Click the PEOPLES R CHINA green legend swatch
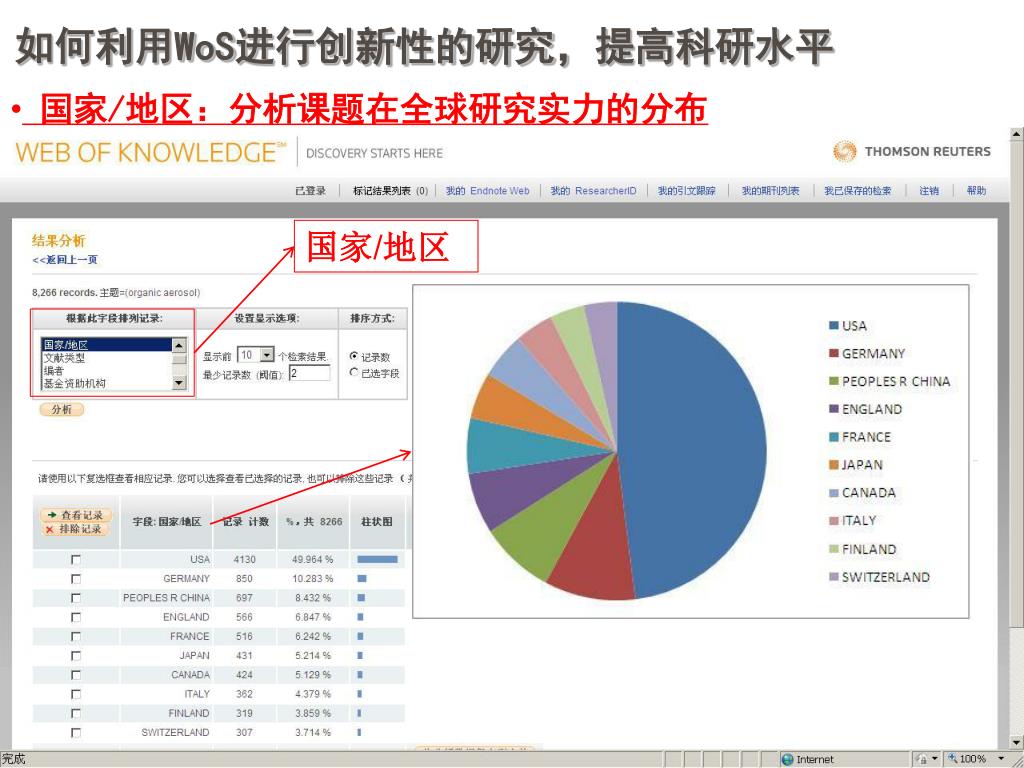 [833, 381]
